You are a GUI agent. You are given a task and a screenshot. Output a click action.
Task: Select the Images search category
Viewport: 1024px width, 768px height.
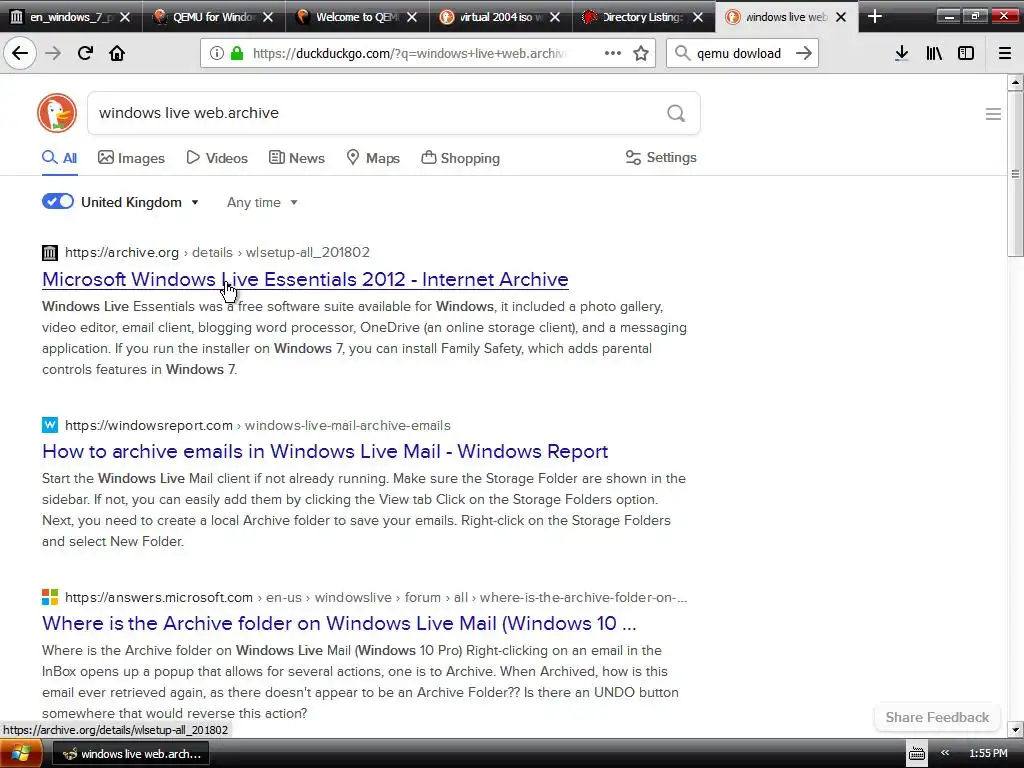(131, 158)
